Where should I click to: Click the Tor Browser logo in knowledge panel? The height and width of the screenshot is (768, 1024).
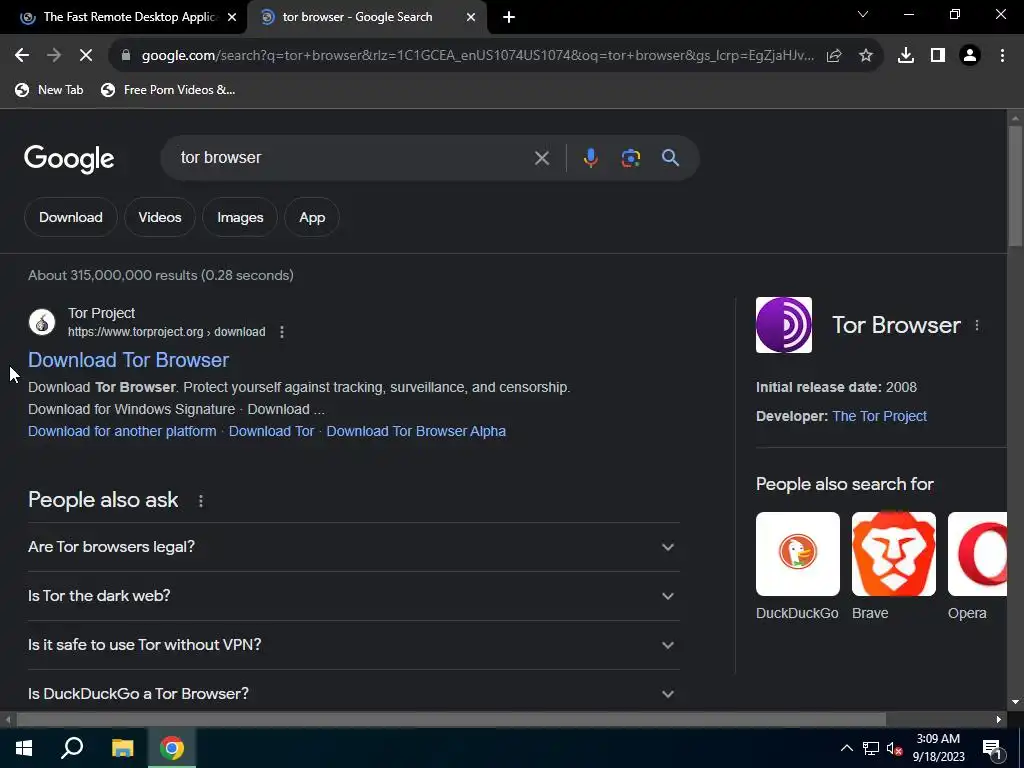[784, 325]
